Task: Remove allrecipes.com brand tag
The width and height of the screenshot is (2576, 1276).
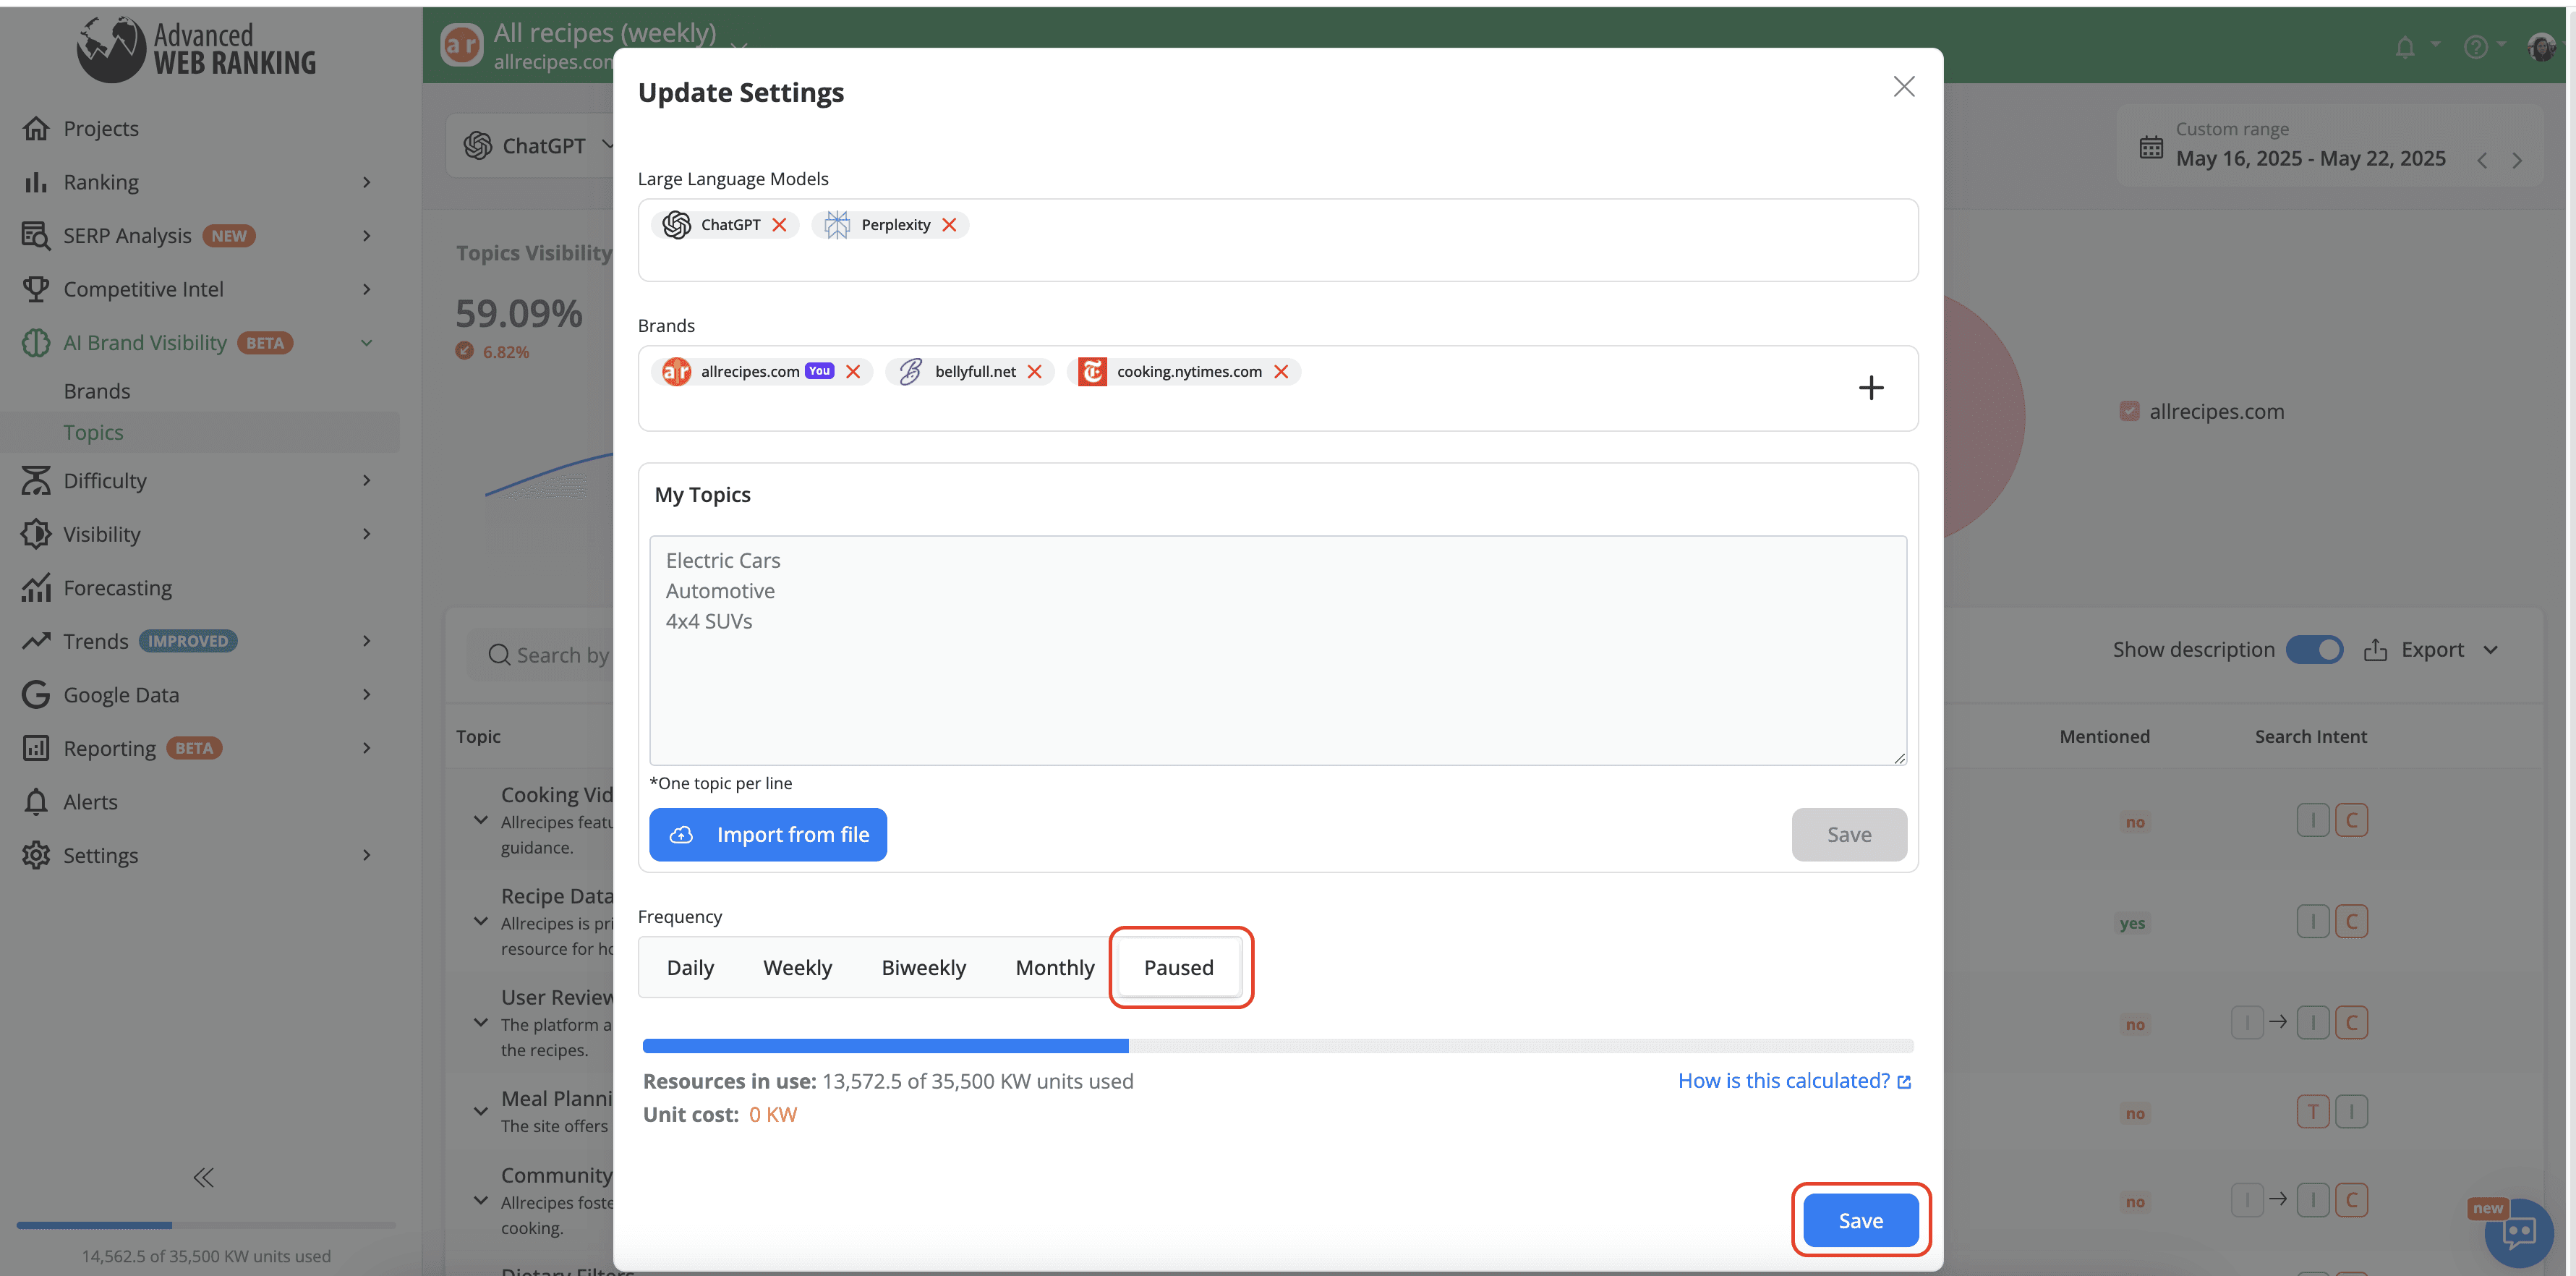Action: point(853,372)
